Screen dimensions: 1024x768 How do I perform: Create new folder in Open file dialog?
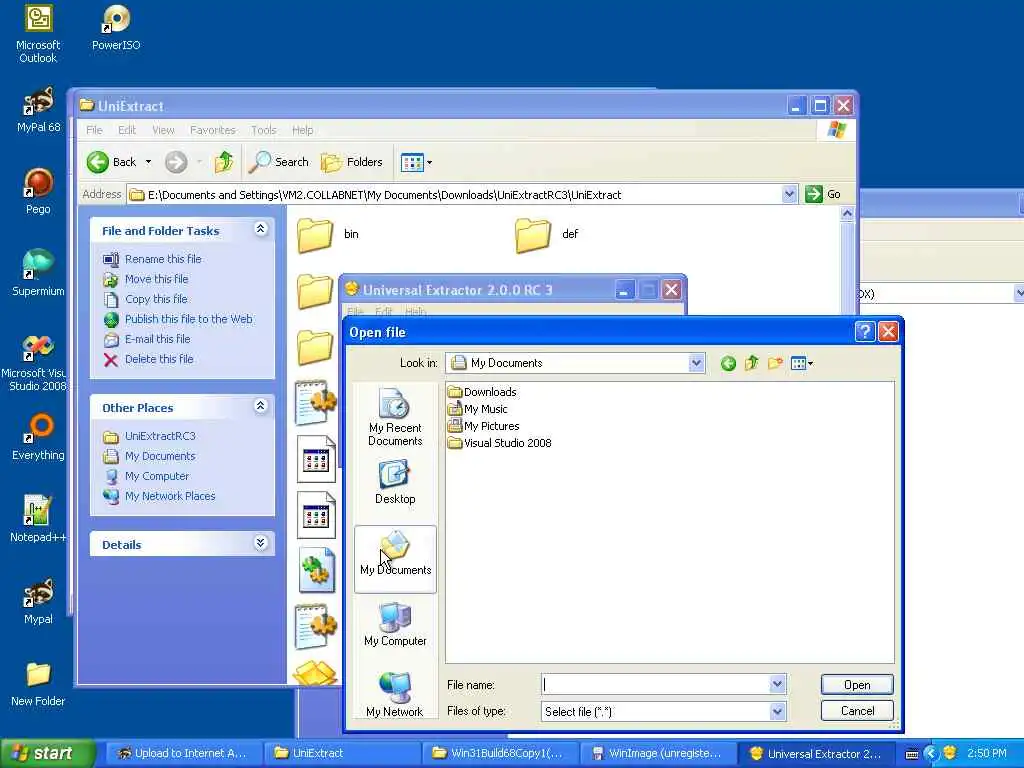coord(775,363)
